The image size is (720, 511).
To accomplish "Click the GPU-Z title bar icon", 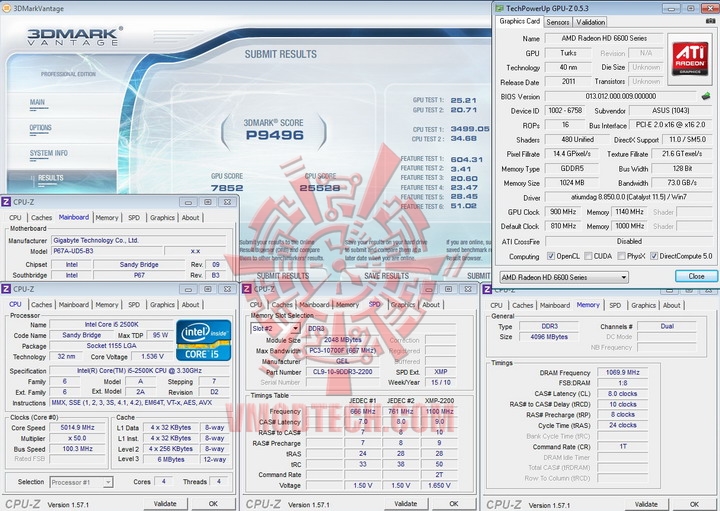I will tap(499, 8).
